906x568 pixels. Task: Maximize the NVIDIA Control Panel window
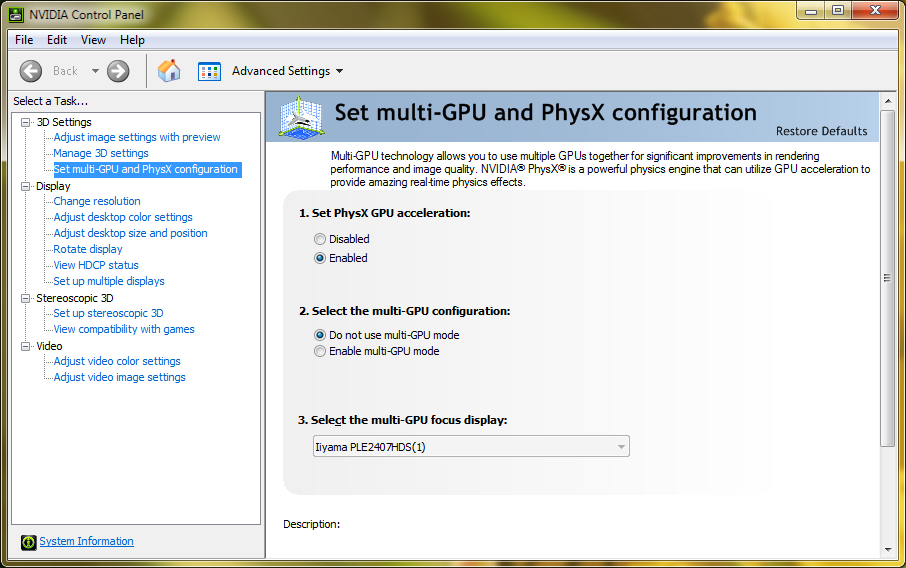(x=837, y=11)
